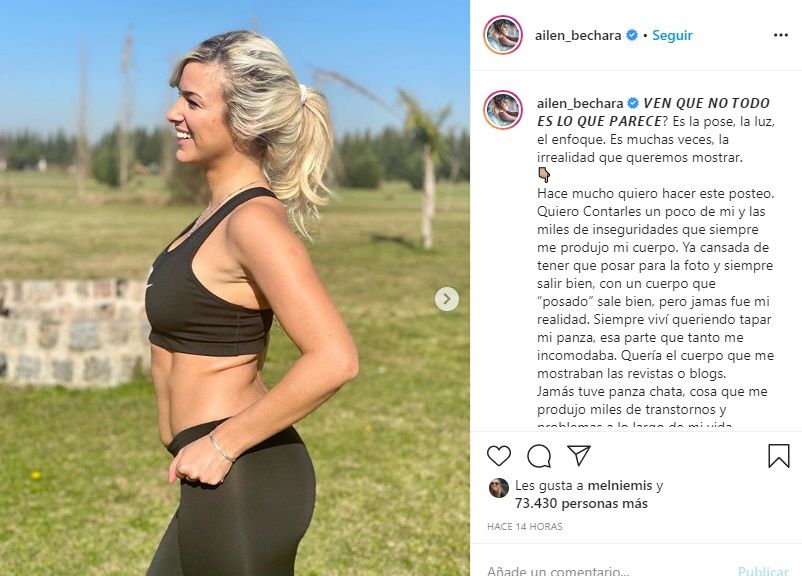Open melniemis profile from likes line
The height and width of the screenshot is (576, 802).
620,485
